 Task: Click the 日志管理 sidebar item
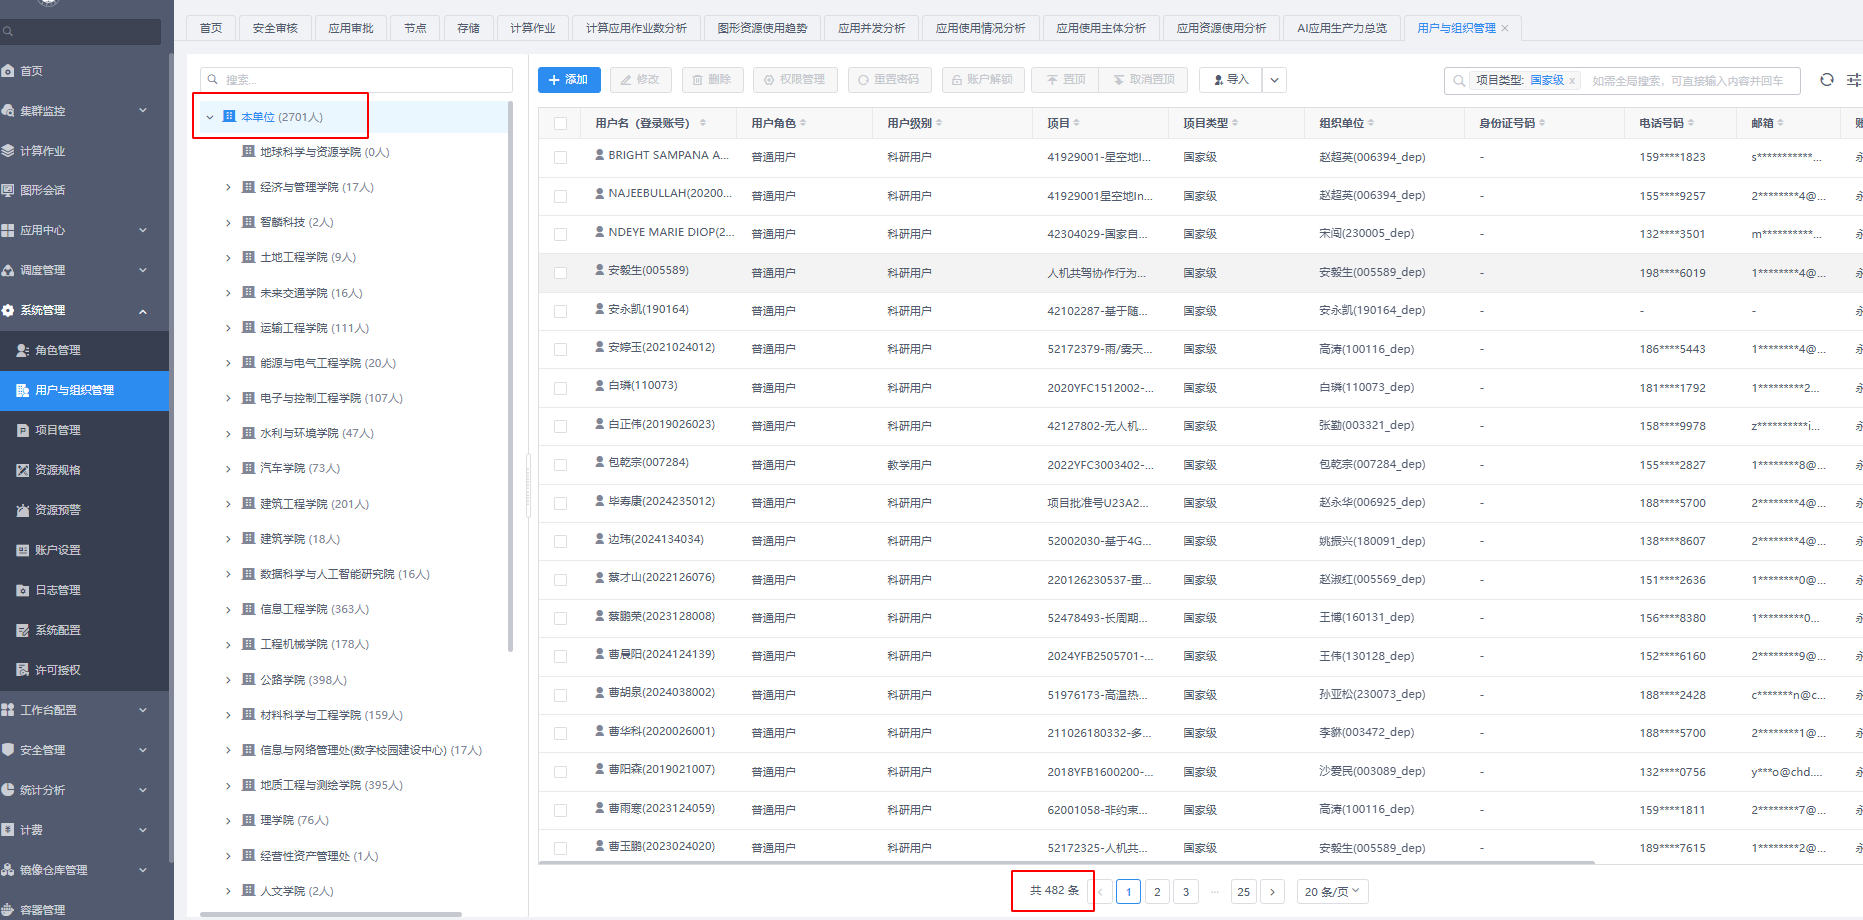[57, 590]
